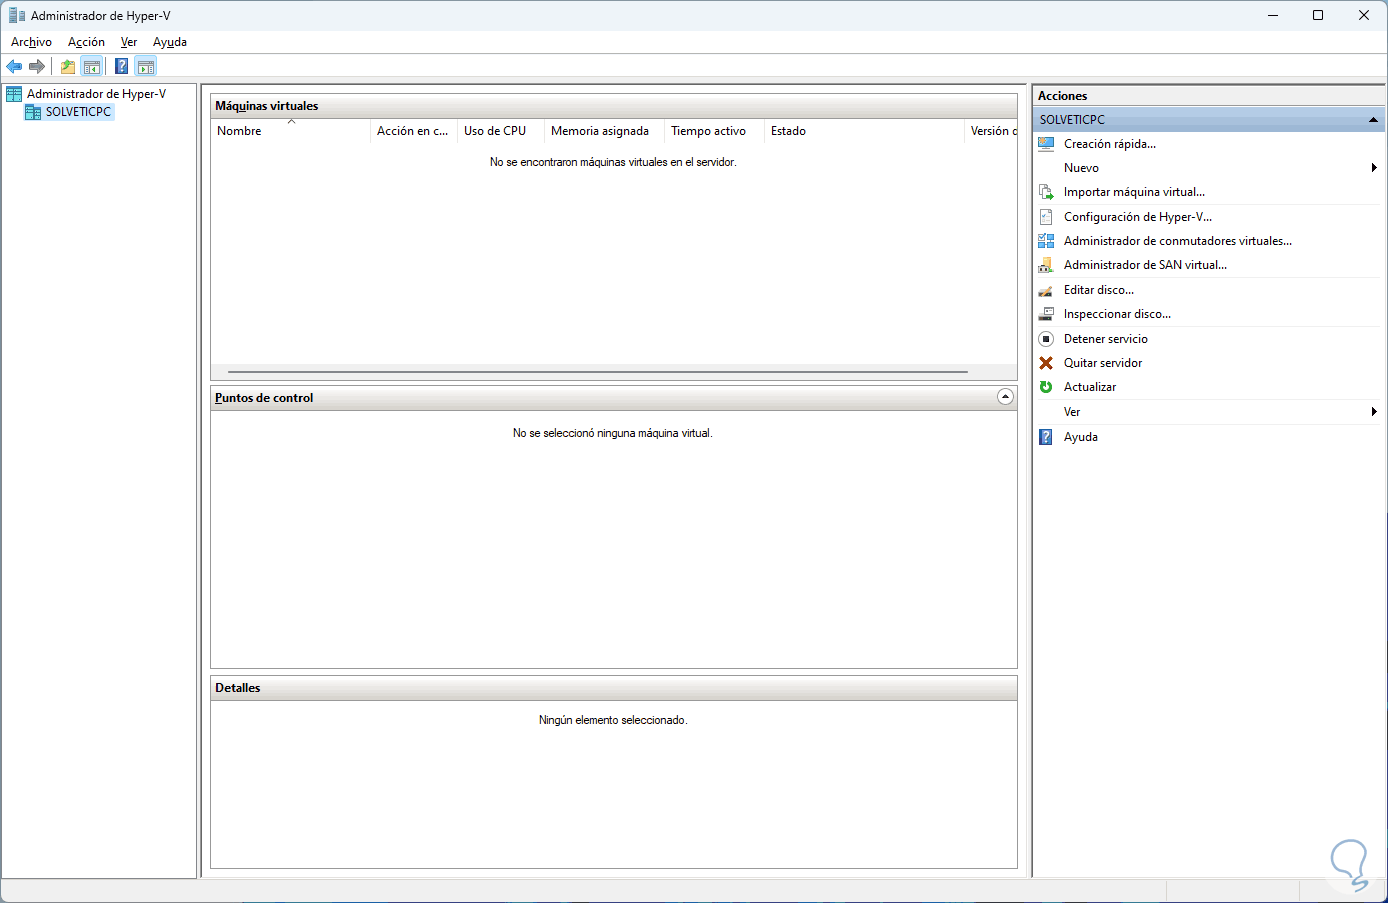
Task: Select Quitar servidor action
Action: click(1103, 363)
